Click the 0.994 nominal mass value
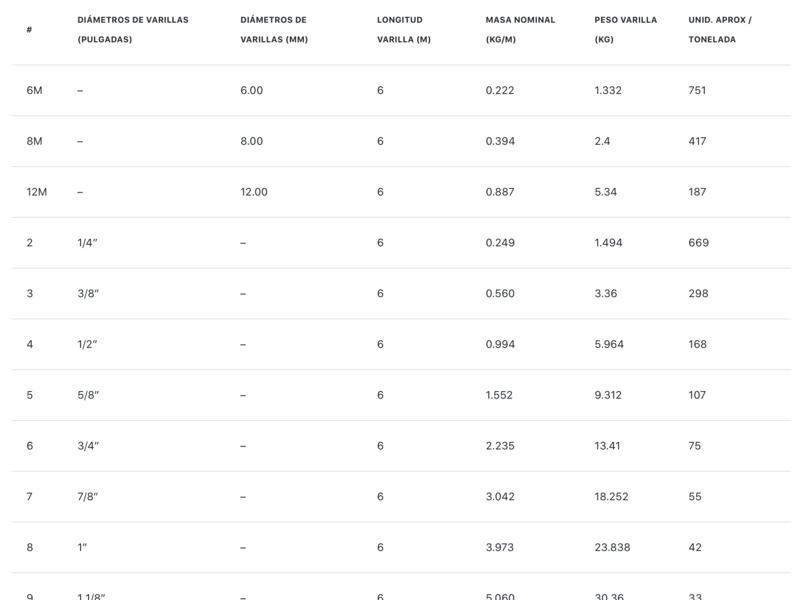The image size is (800, 600). tap(499, 344)
